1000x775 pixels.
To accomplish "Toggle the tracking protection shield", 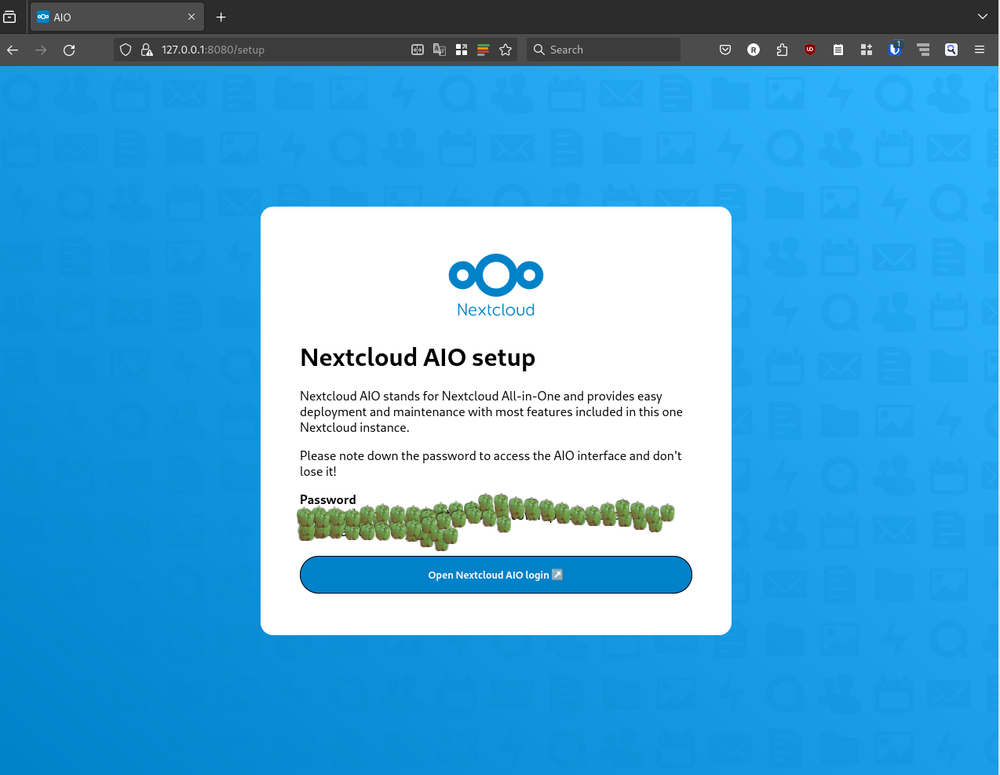I will coord(125,49).
